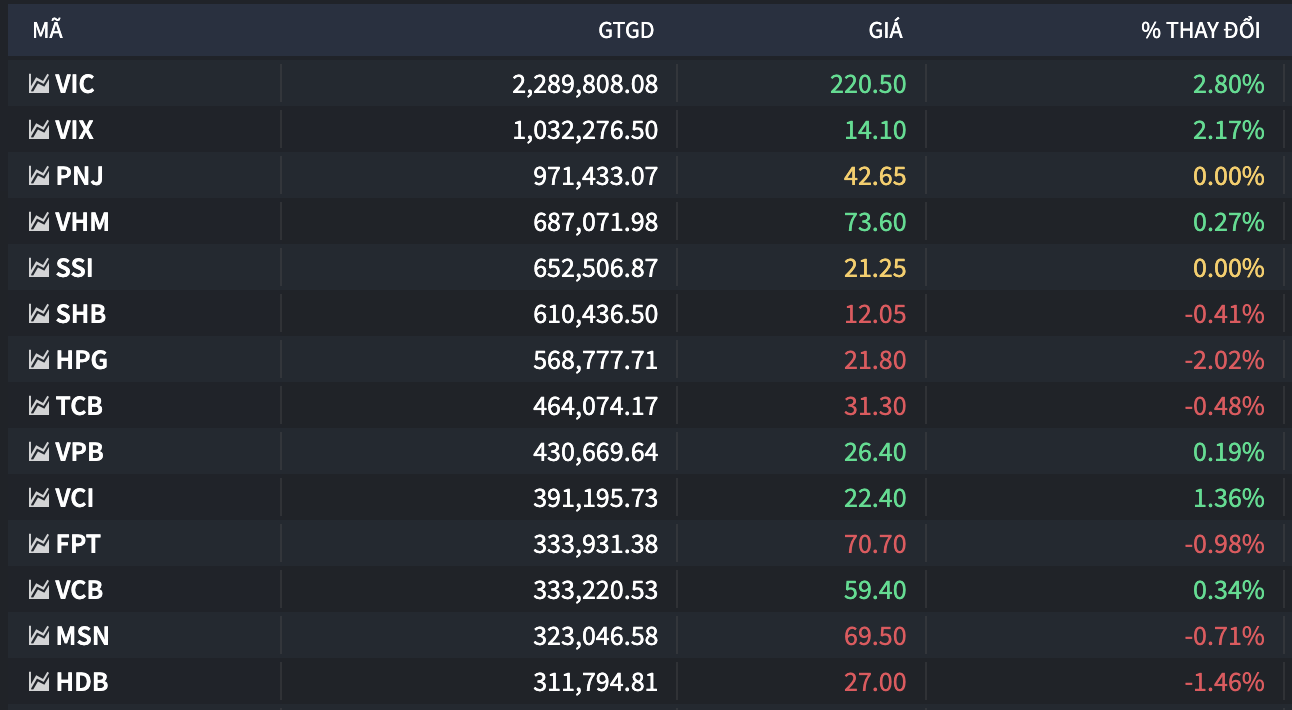Click the trading value 430,669.64

pos(596,452)
